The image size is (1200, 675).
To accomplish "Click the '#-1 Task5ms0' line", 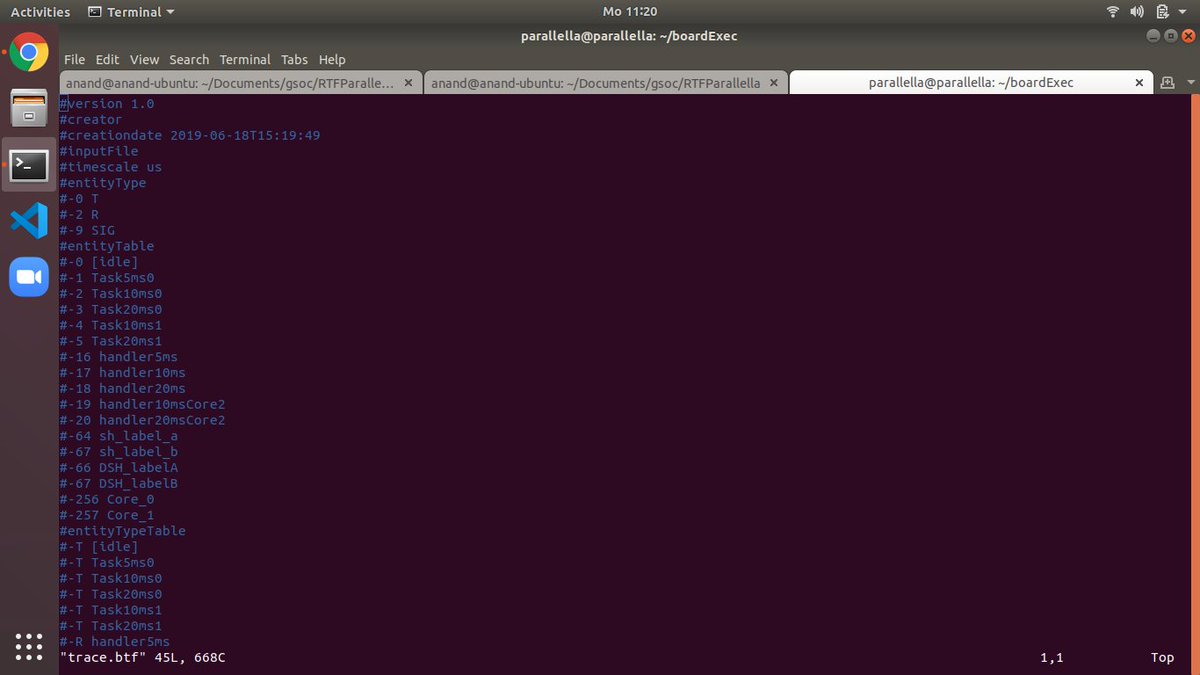I will click(107, 278).
